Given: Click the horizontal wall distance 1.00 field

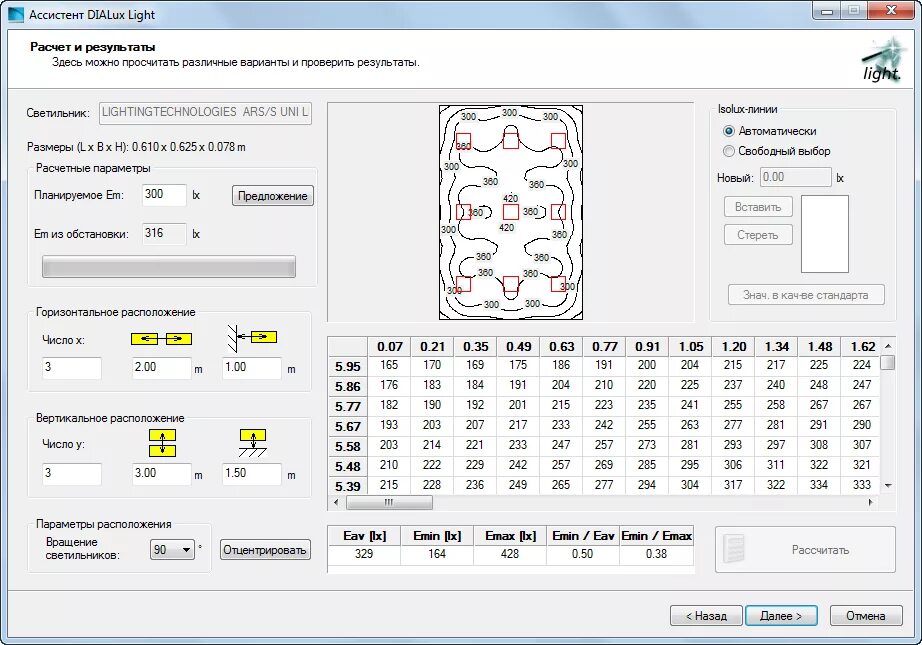Looking at the screenshot, I should click(x=252, y=367).
